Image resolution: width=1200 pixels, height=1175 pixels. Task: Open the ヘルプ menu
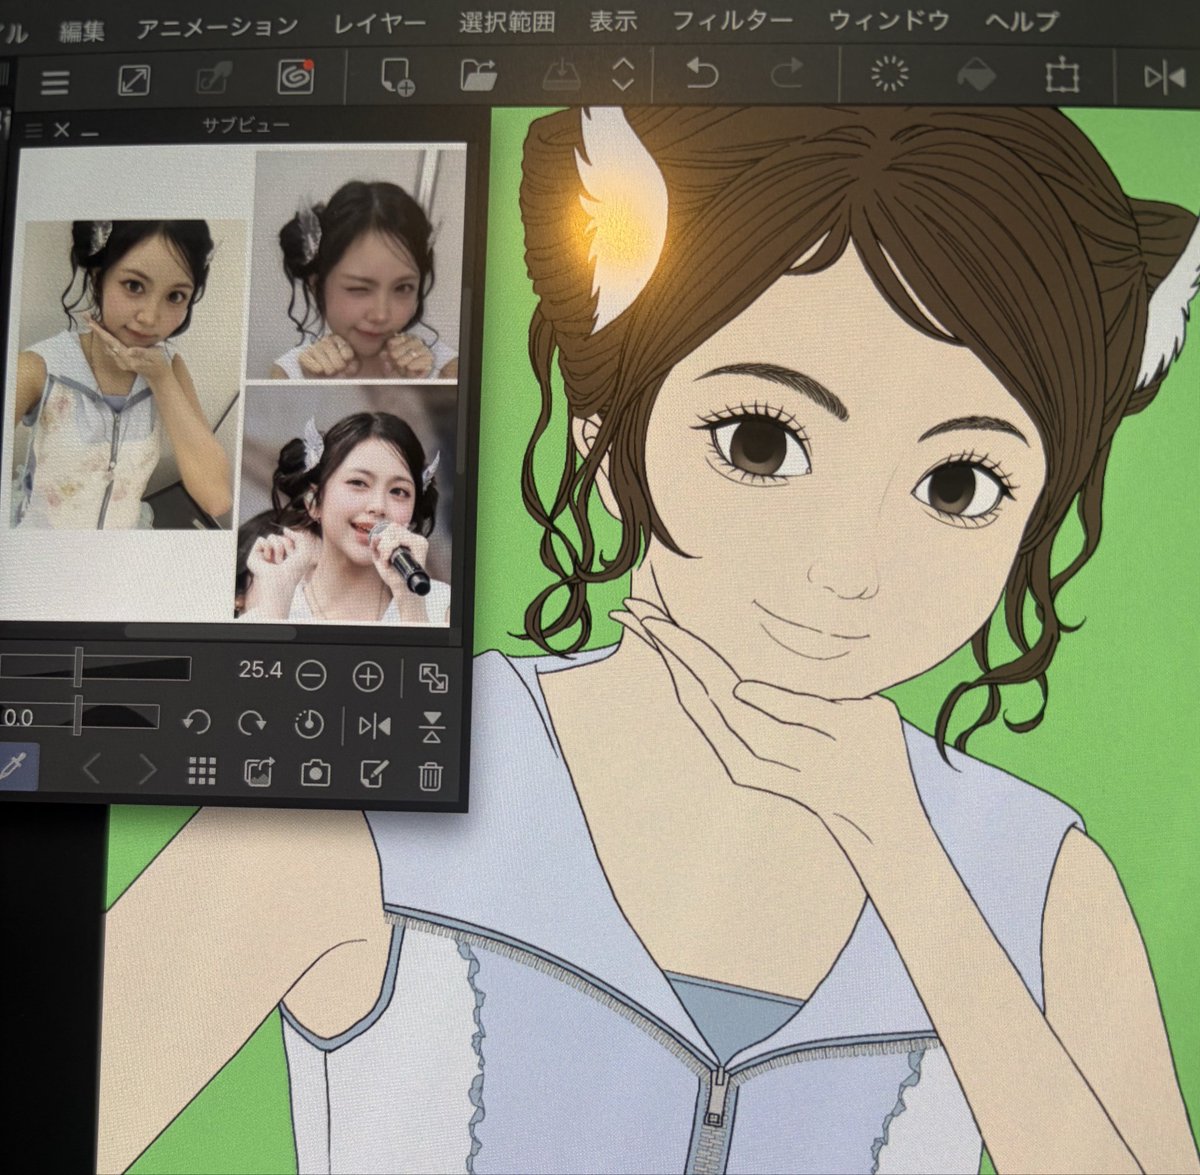(x=1021, y=20)
